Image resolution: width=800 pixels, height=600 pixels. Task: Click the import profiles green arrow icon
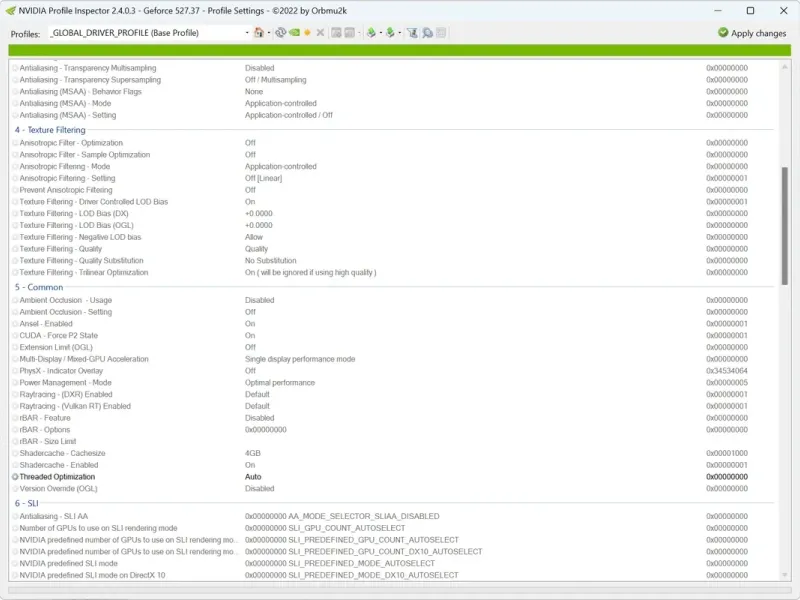(x=390, y=33)
